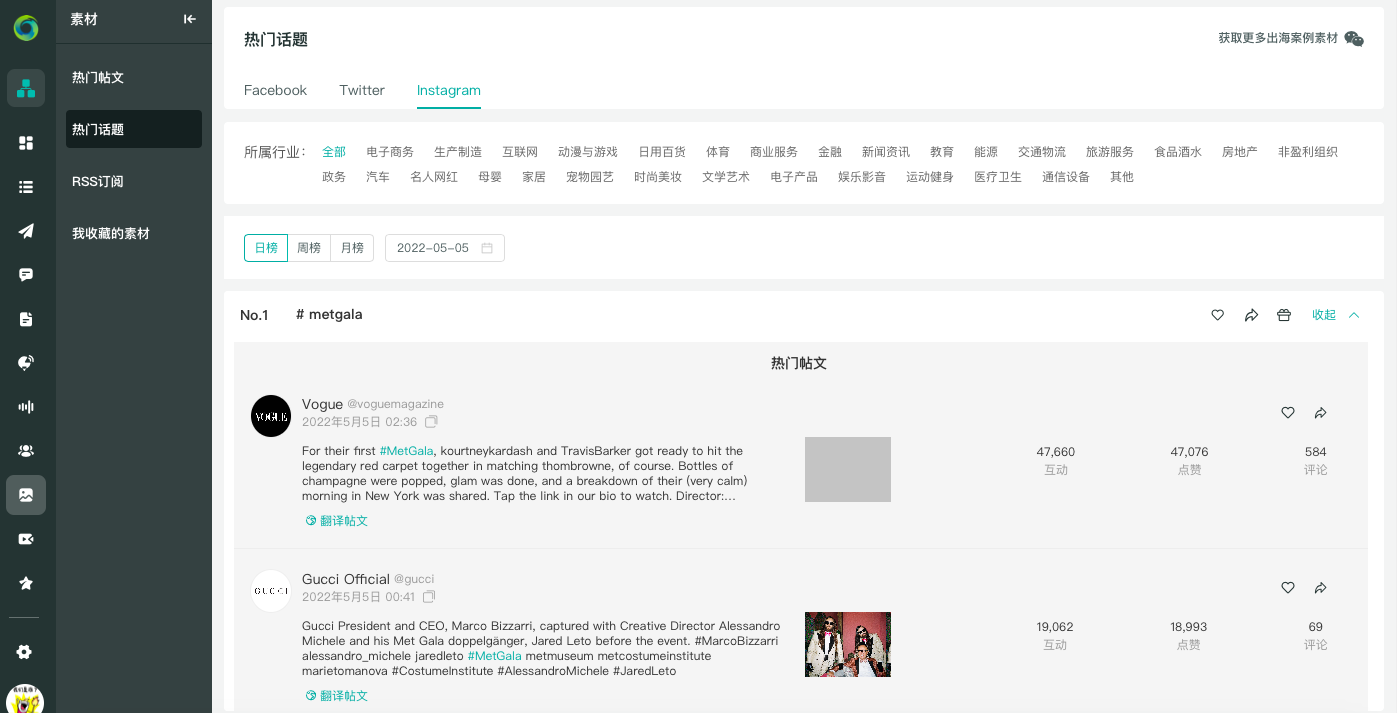Translate the Gucci post via 翻译帖文
Image resolution: width=1400 pixels, height=713 pixels.
337,696
